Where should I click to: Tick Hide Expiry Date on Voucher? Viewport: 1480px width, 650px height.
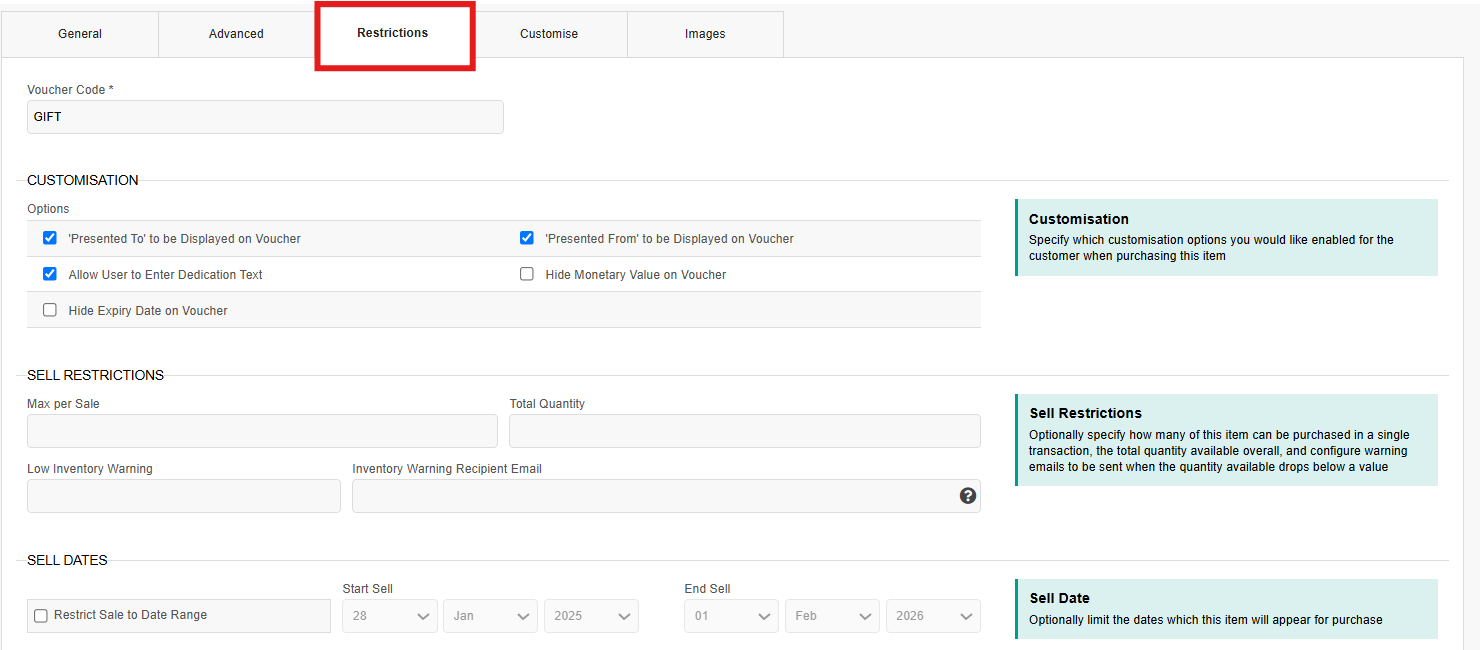click(x=50, y=310)
